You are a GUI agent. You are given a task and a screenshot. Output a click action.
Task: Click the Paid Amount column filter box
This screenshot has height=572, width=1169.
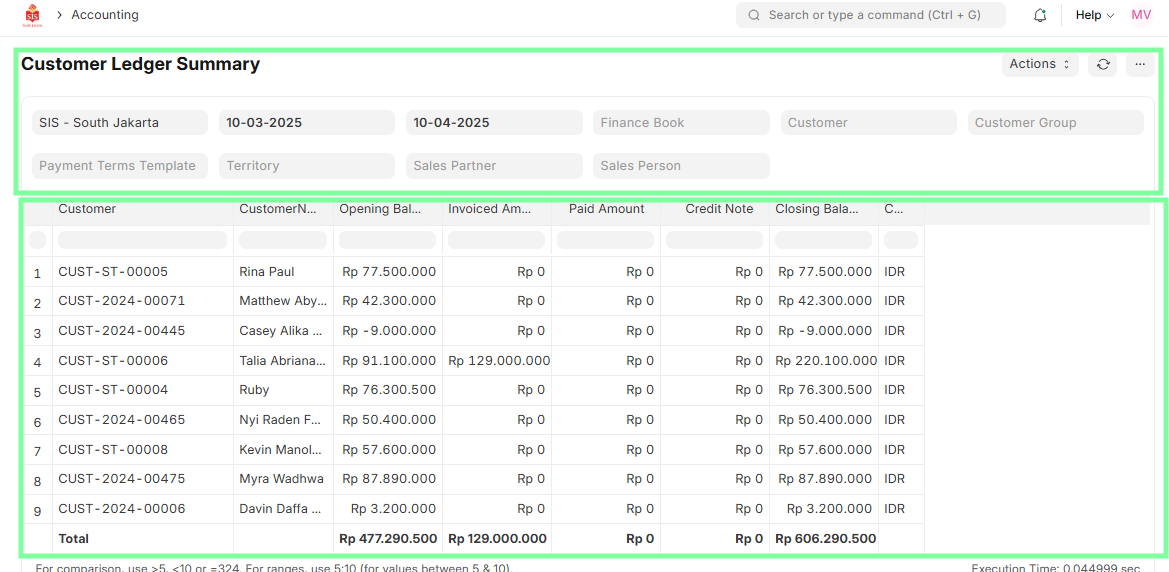605,240
